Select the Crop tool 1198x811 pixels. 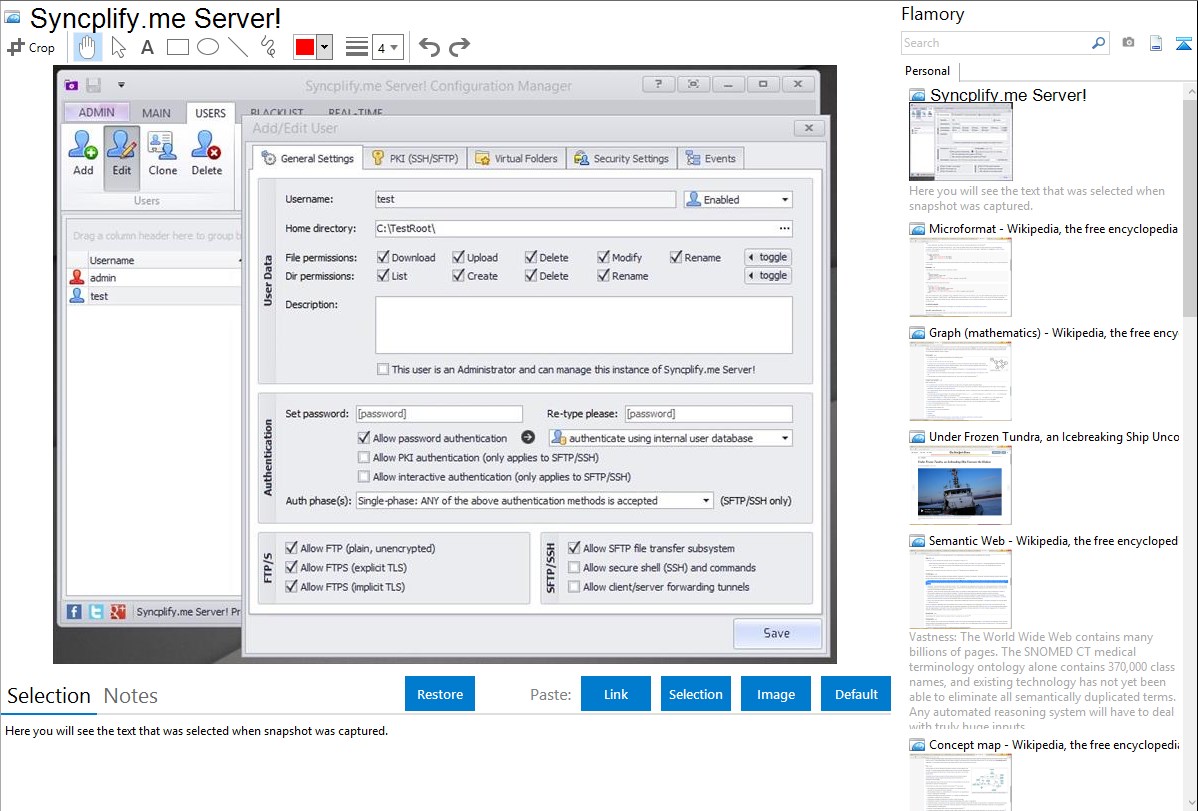[31, 47]
